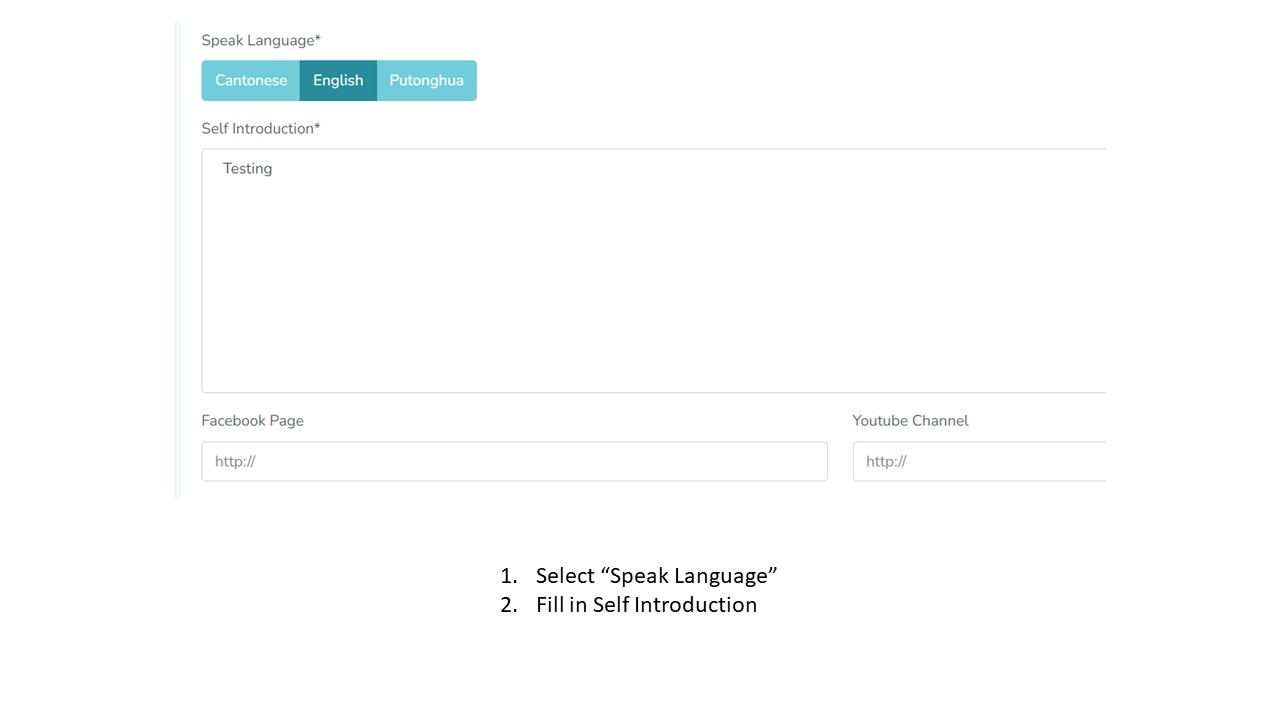Click the Fill in Self Introduction instruction
The width and height of the screenshot is (1280, 720).
[x=646, y=605]
